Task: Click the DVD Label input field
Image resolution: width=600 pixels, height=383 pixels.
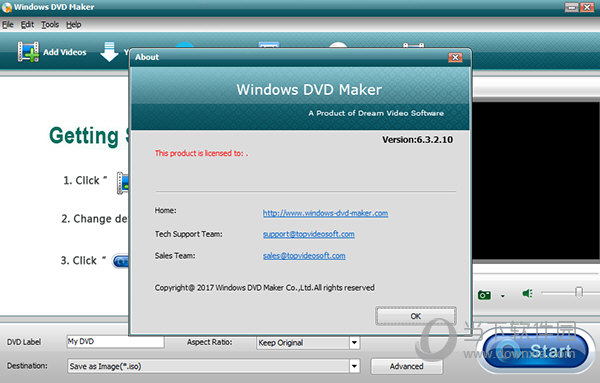Action: pos(115,341)
